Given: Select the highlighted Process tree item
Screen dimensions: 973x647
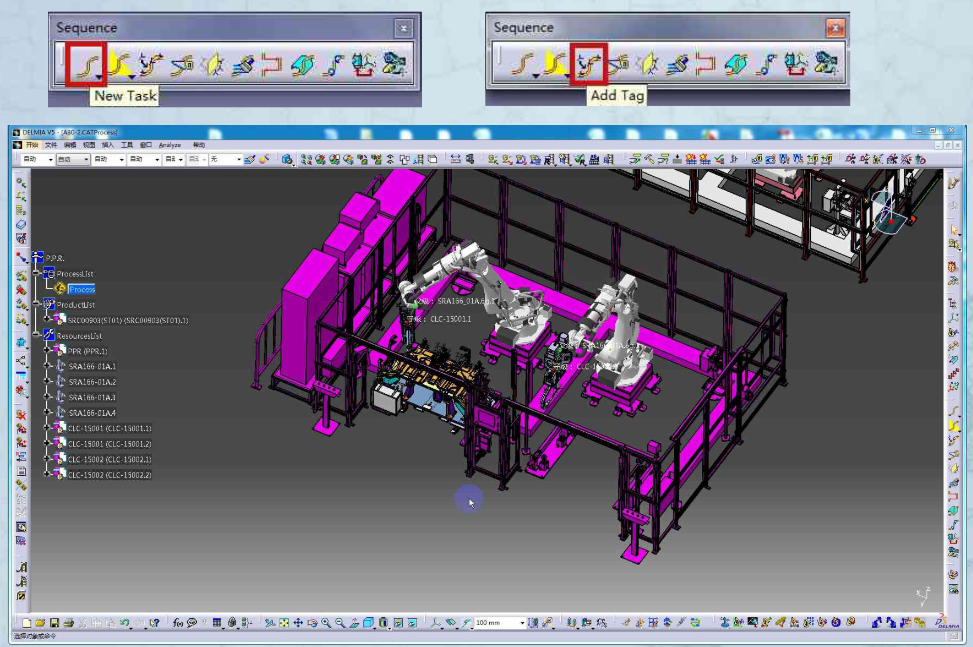Looking at the screenshot, I should pos(81,289).
